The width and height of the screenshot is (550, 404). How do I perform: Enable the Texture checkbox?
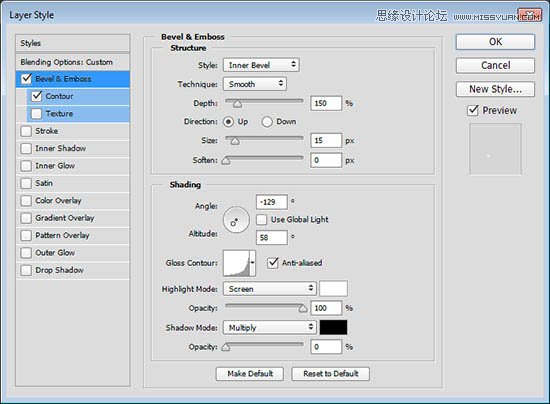(x=36, y=114)
